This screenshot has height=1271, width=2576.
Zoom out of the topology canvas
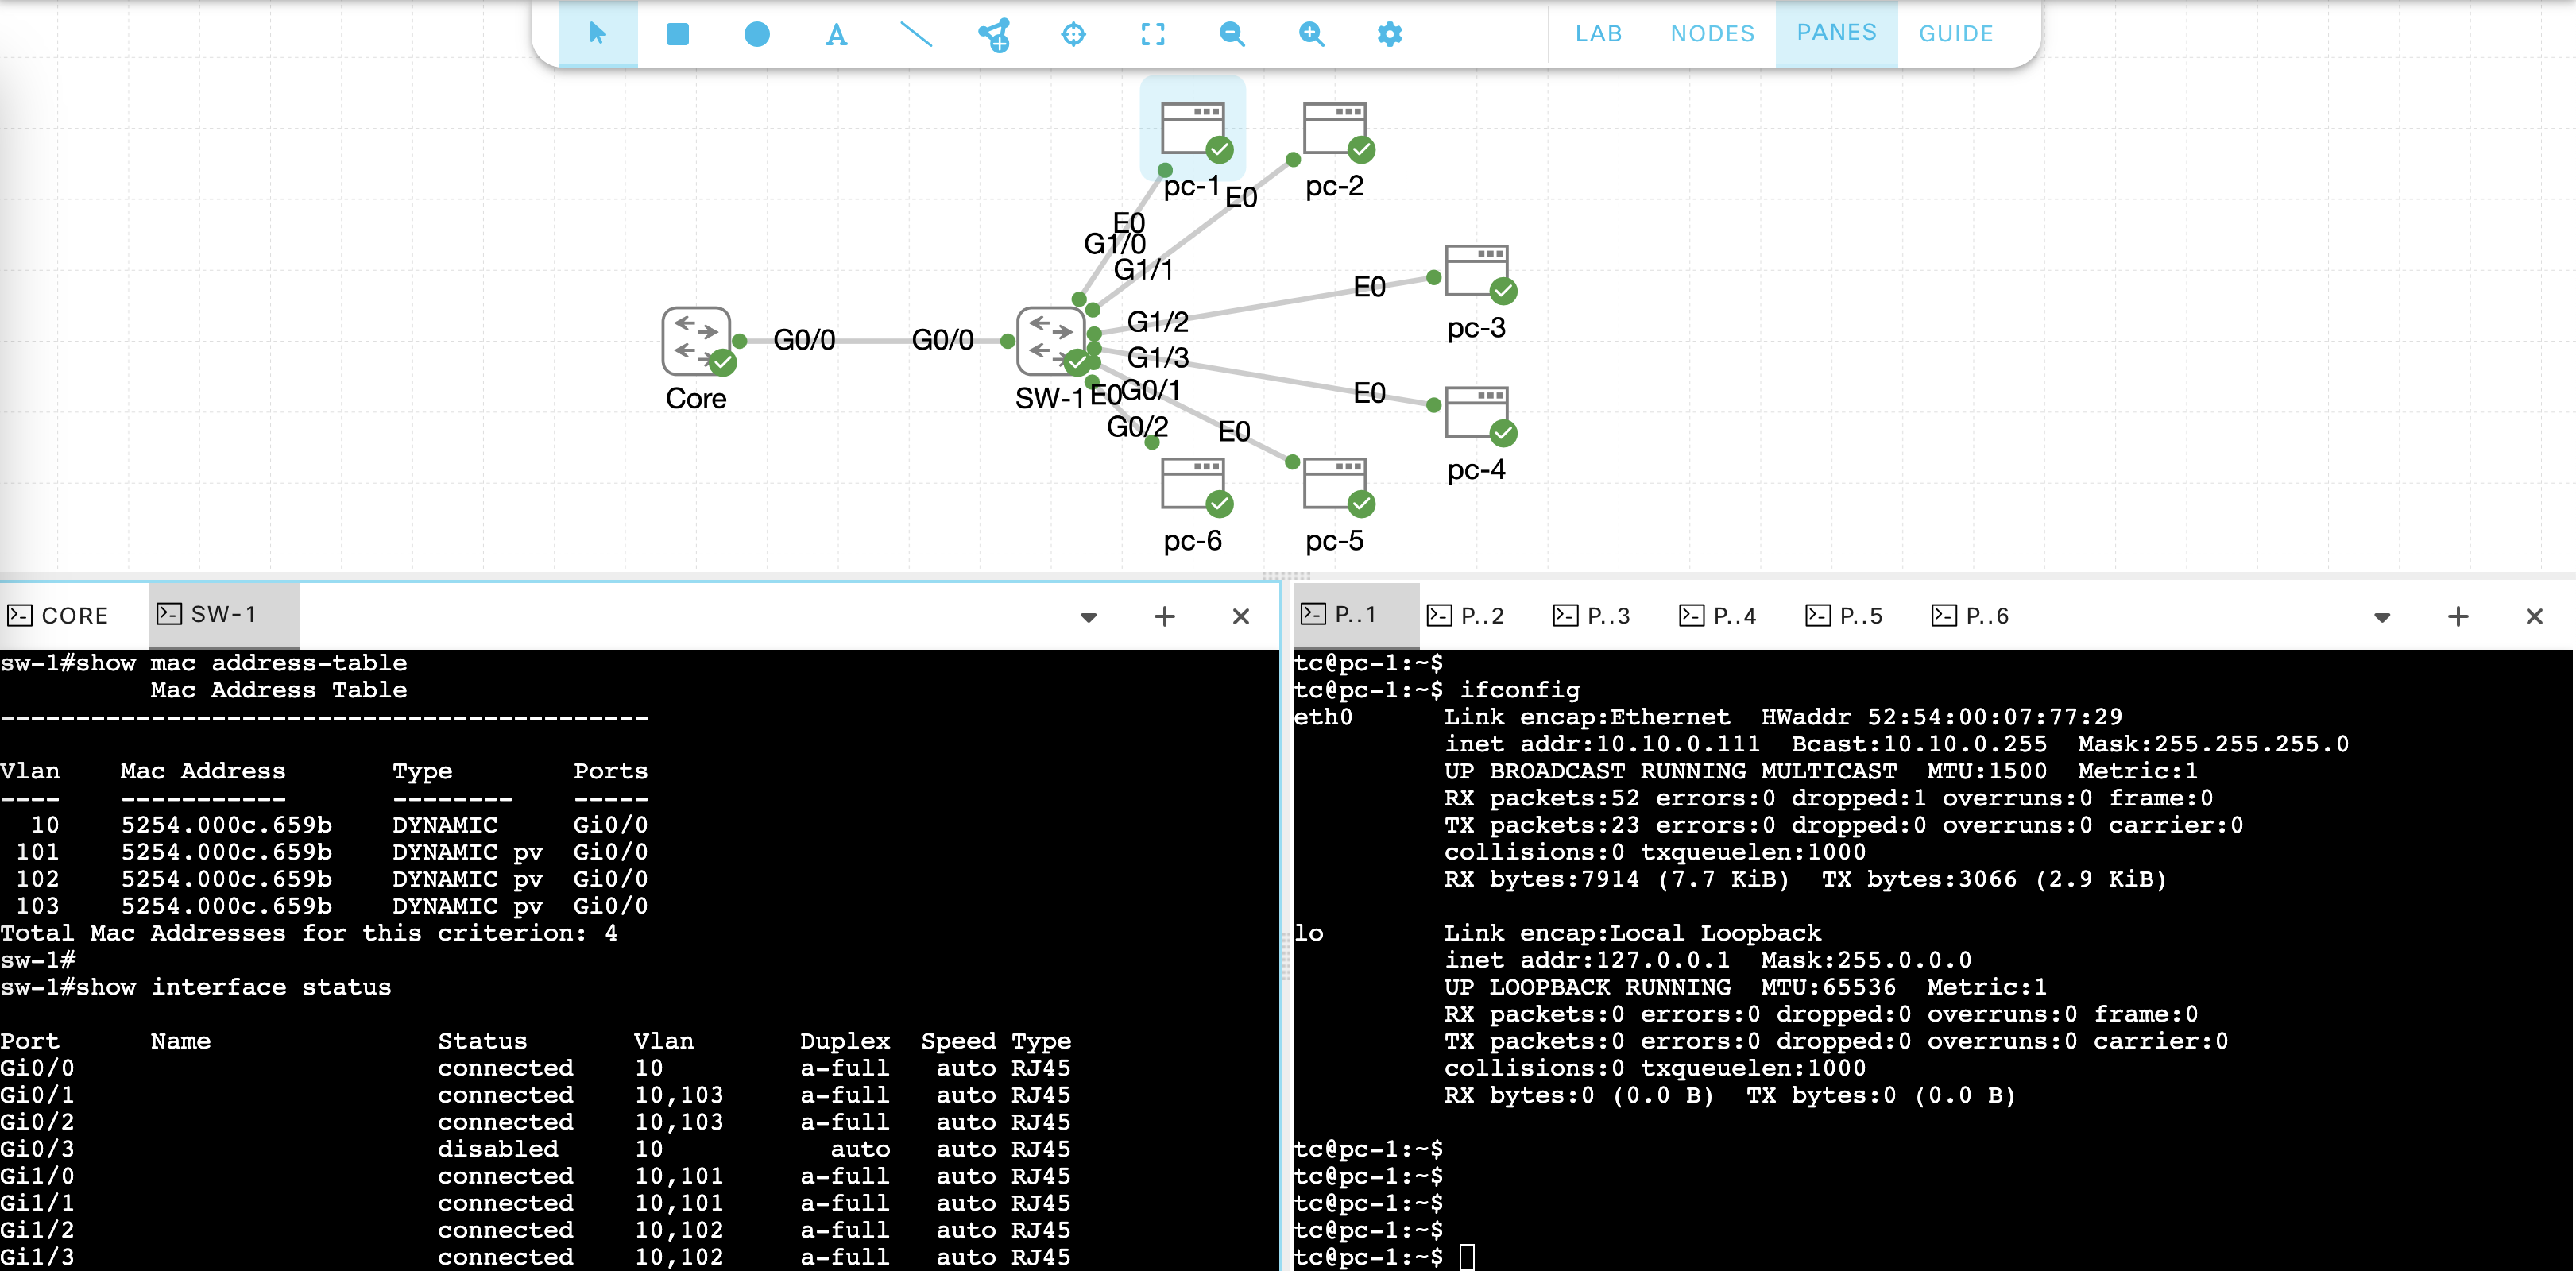[1232, 34]
